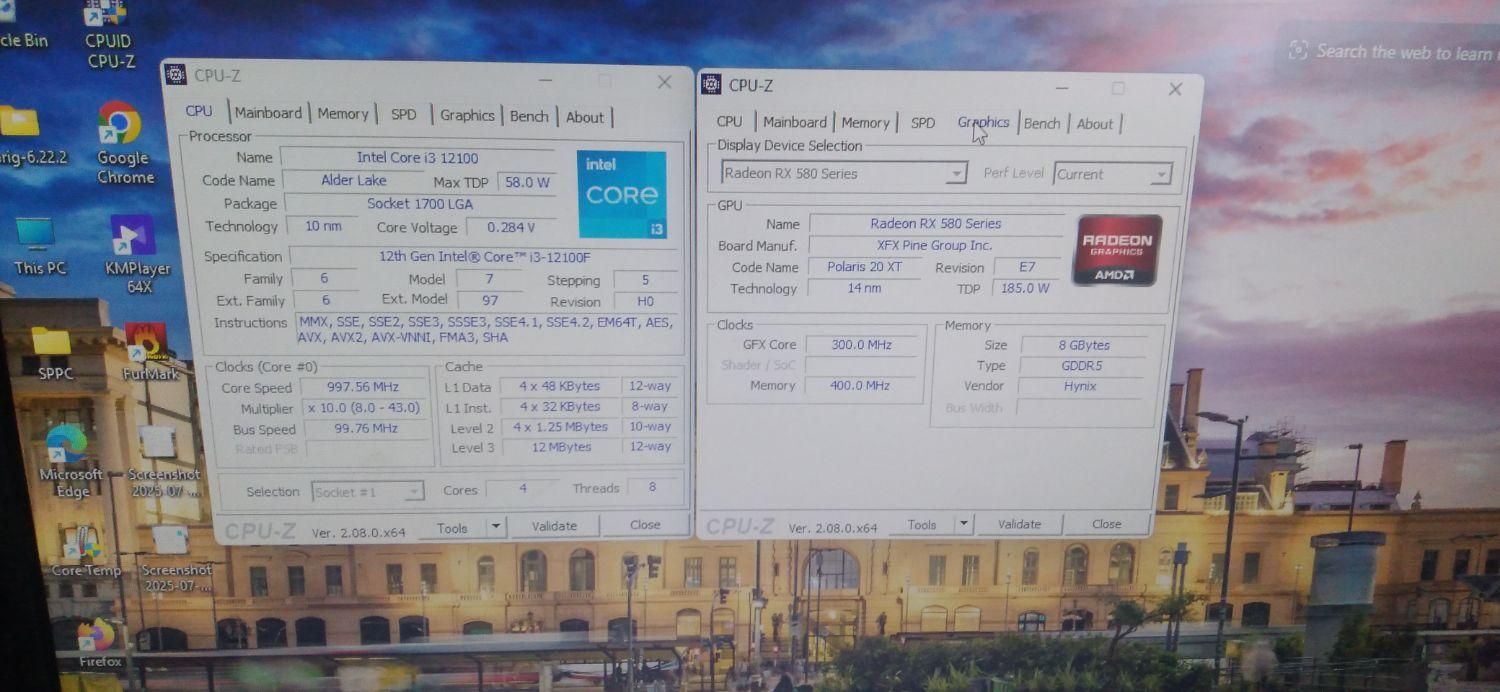The width and height of the screenshot is (1500, 692).
Task: Click the title bar icon of the Processor CPU-Z window
Action: [x=175, y=75]
